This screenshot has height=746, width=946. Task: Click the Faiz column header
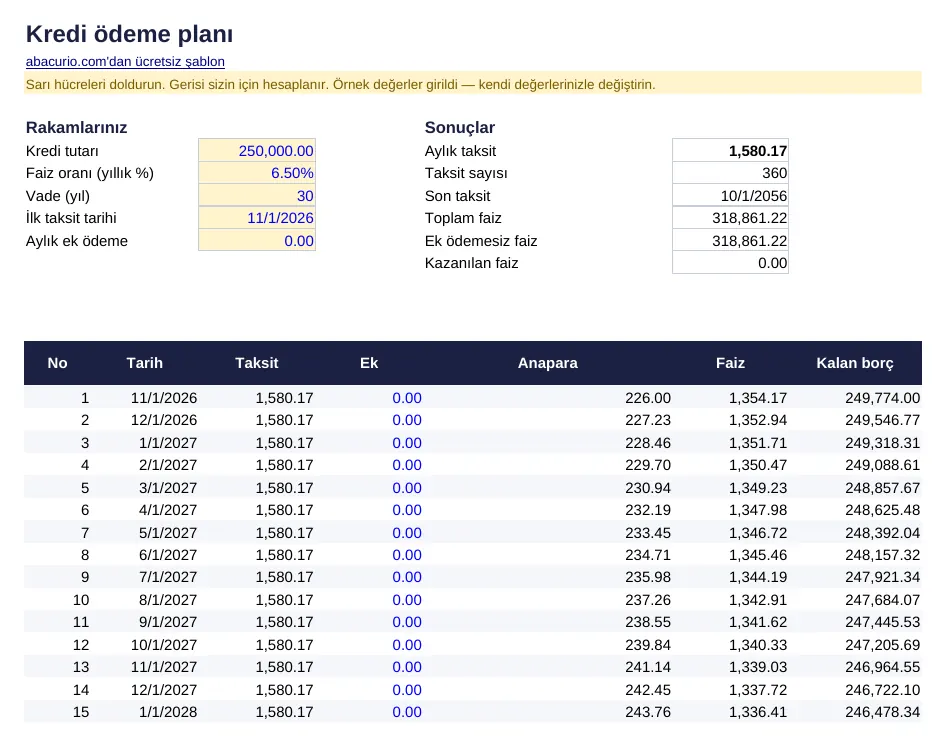tap(731, 363)
